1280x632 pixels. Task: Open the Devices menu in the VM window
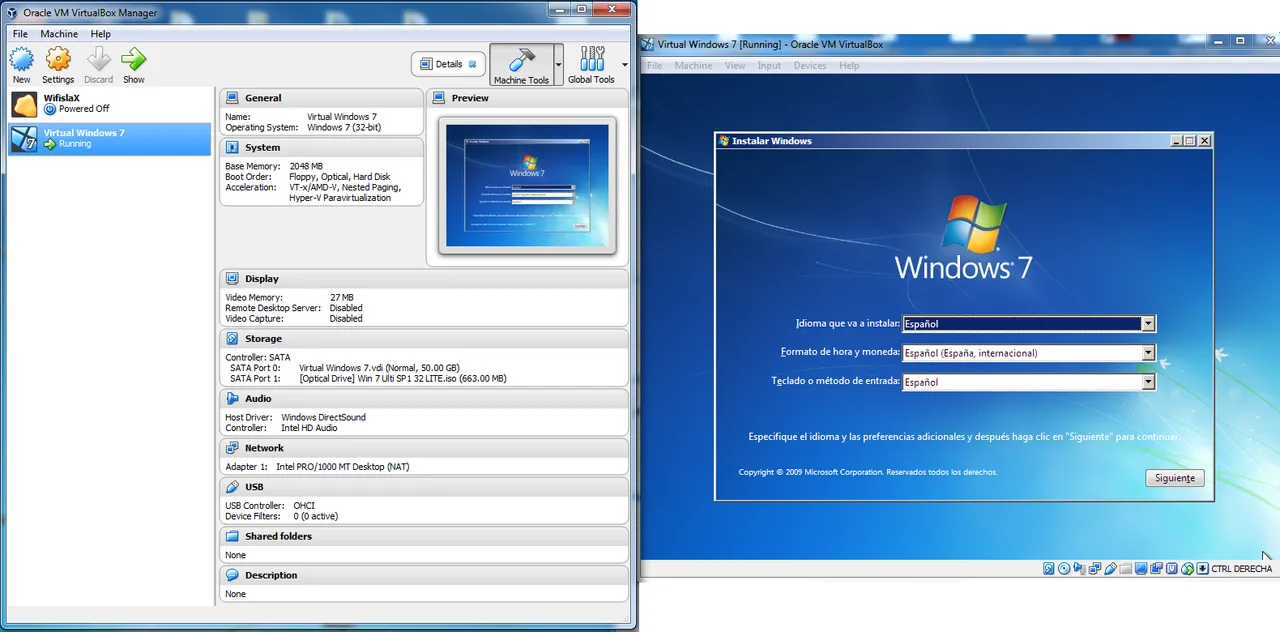(810, 66)
